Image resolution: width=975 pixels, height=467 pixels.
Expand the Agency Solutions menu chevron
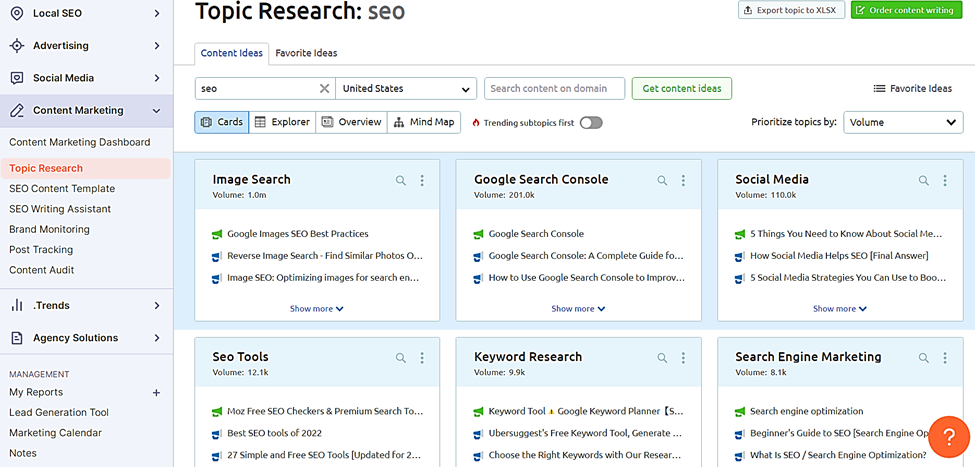(157, 338)
